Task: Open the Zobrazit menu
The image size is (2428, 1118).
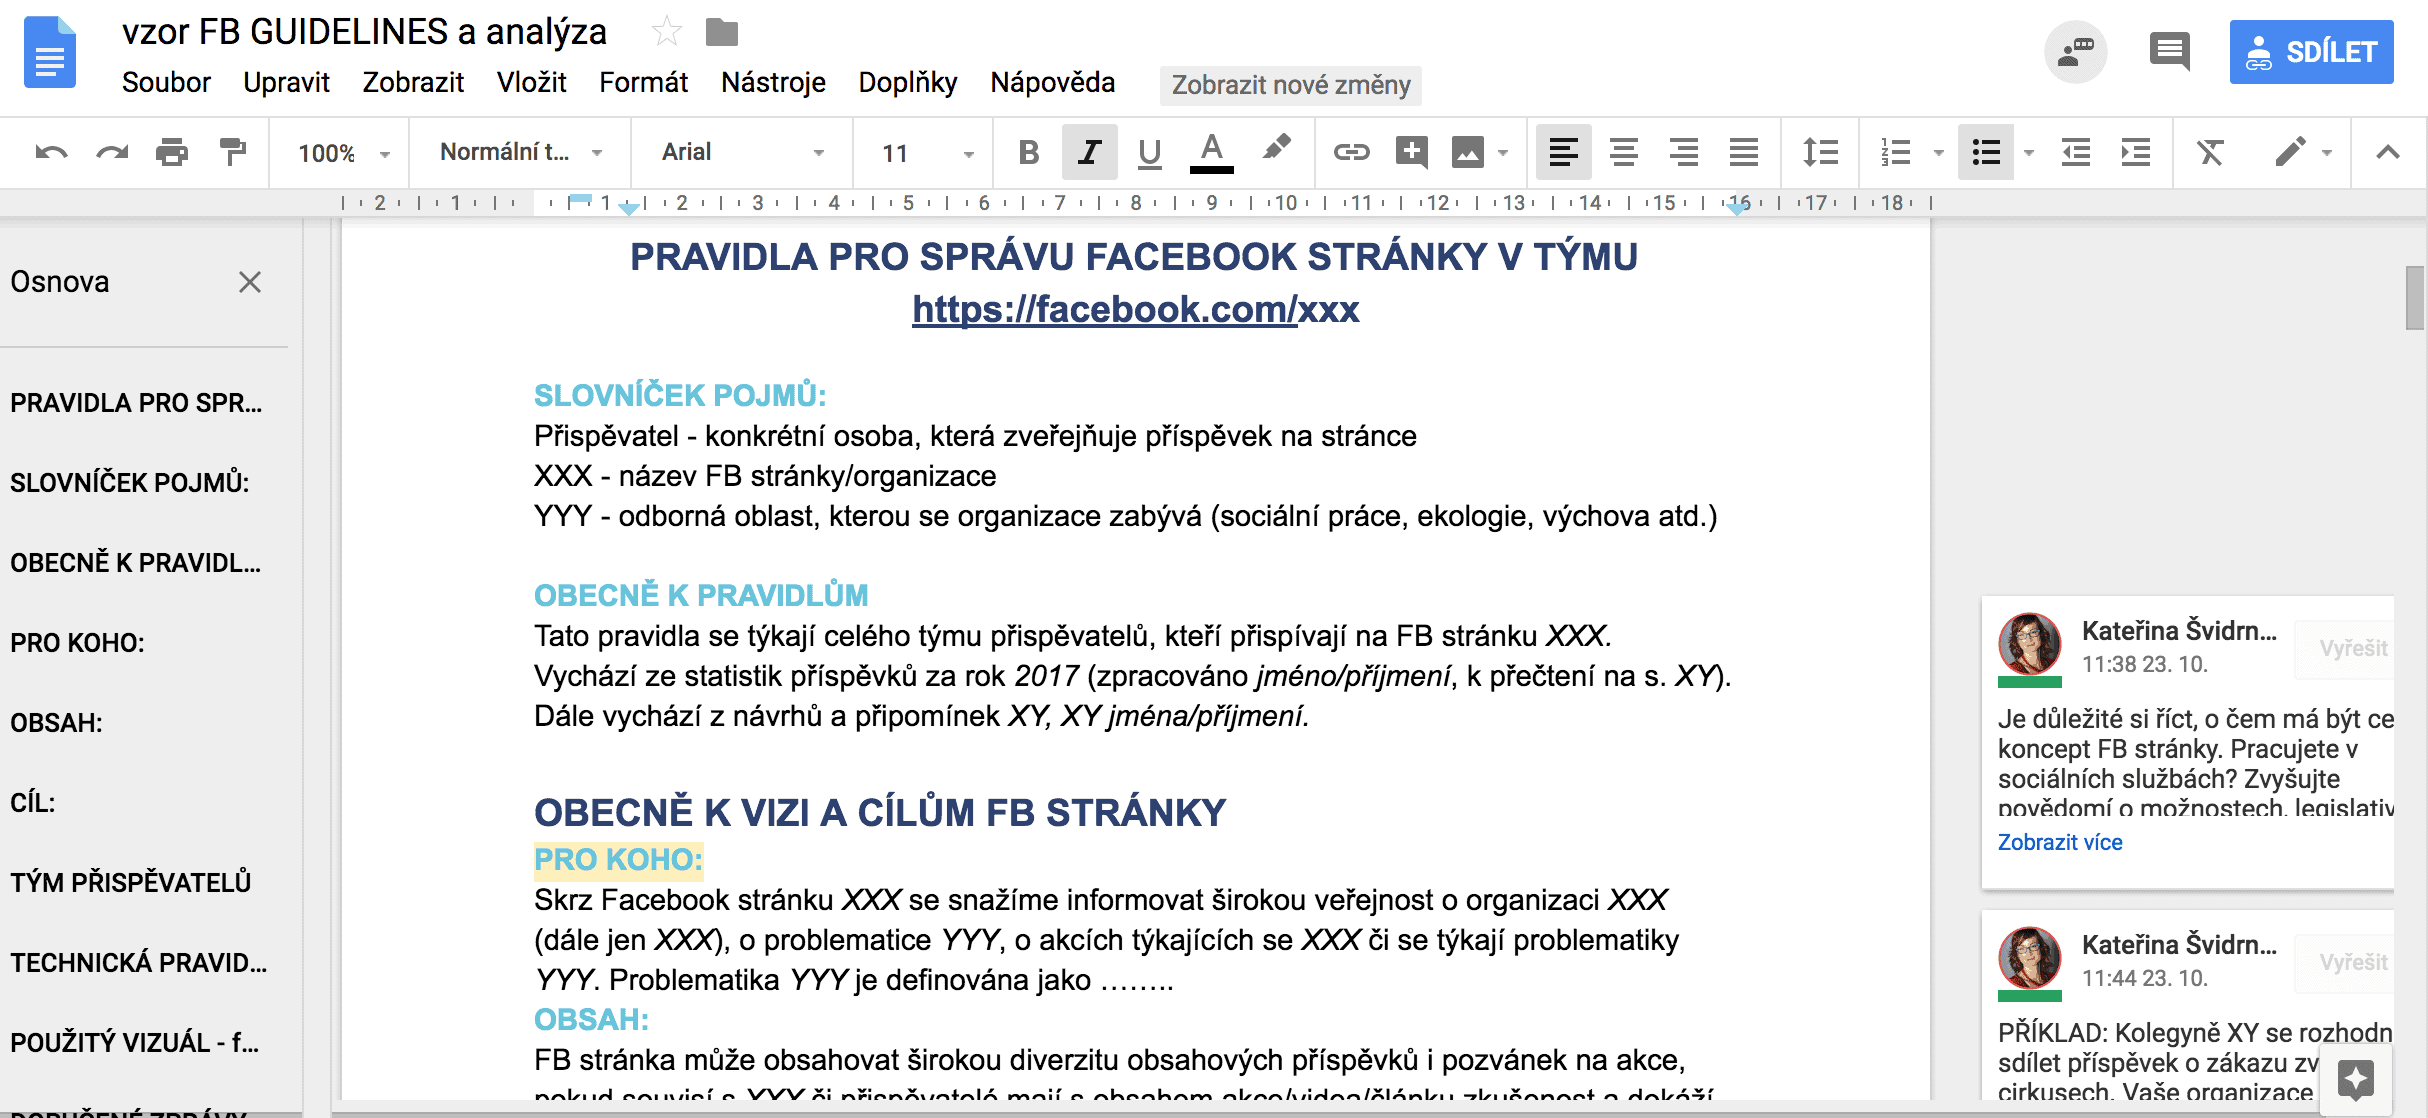Action: tap(413, 82)
